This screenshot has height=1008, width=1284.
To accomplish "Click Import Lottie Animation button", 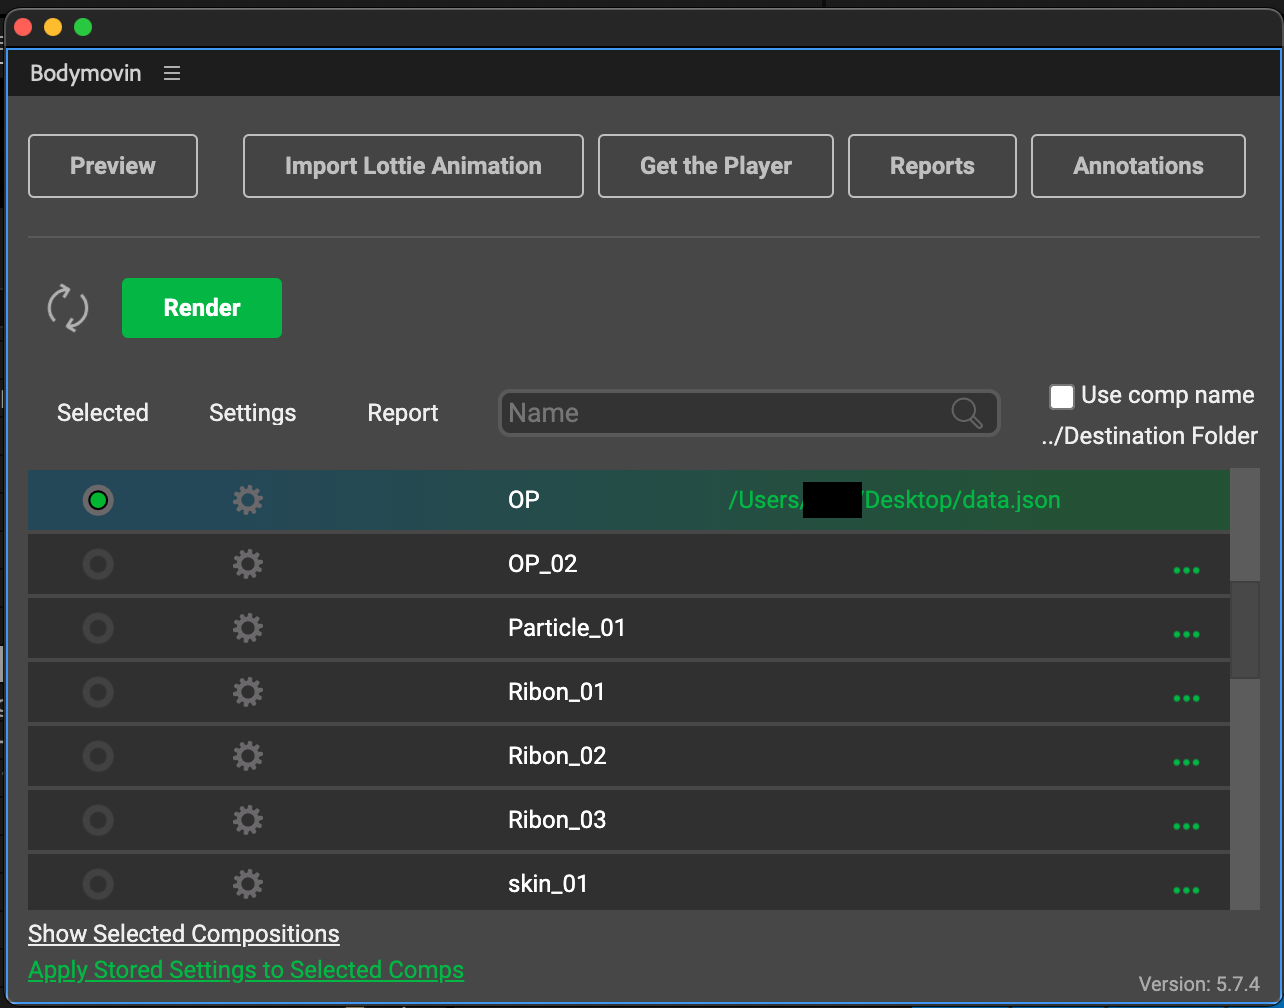I will 413,166.
